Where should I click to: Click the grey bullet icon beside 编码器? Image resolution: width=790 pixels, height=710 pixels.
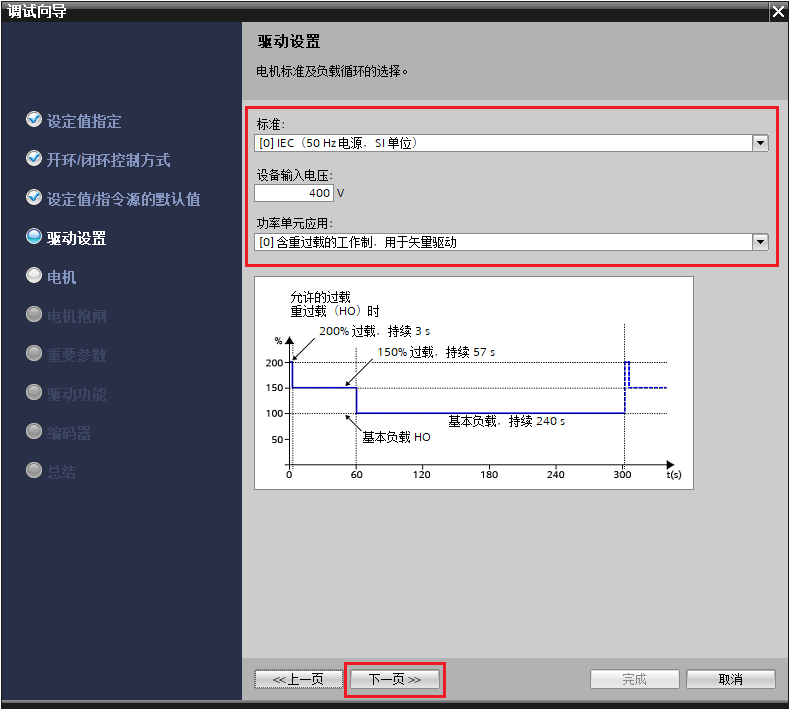pos(34,432)
